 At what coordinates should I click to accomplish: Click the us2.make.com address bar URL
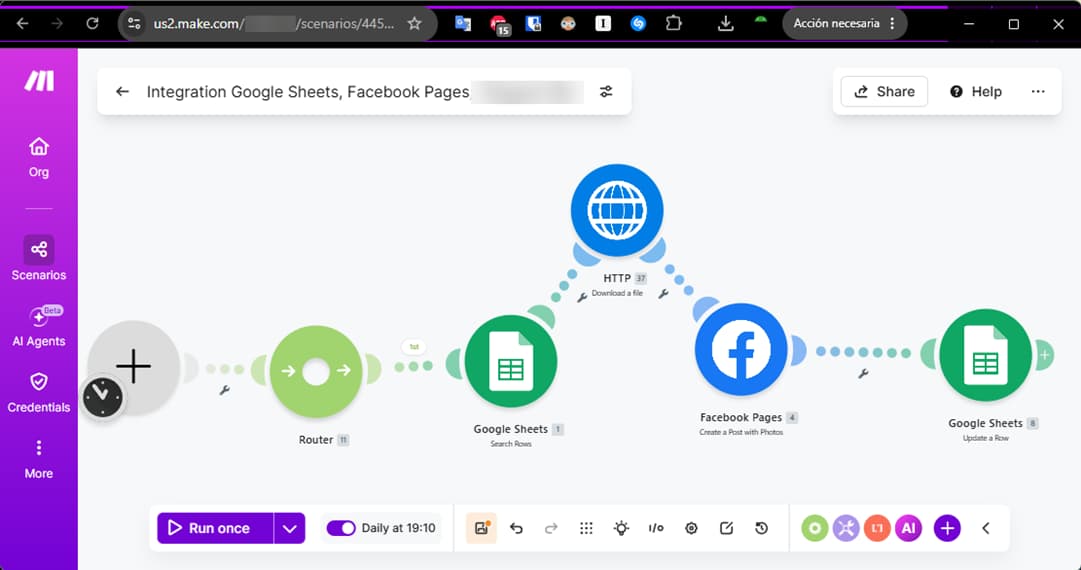pos(274,23)
